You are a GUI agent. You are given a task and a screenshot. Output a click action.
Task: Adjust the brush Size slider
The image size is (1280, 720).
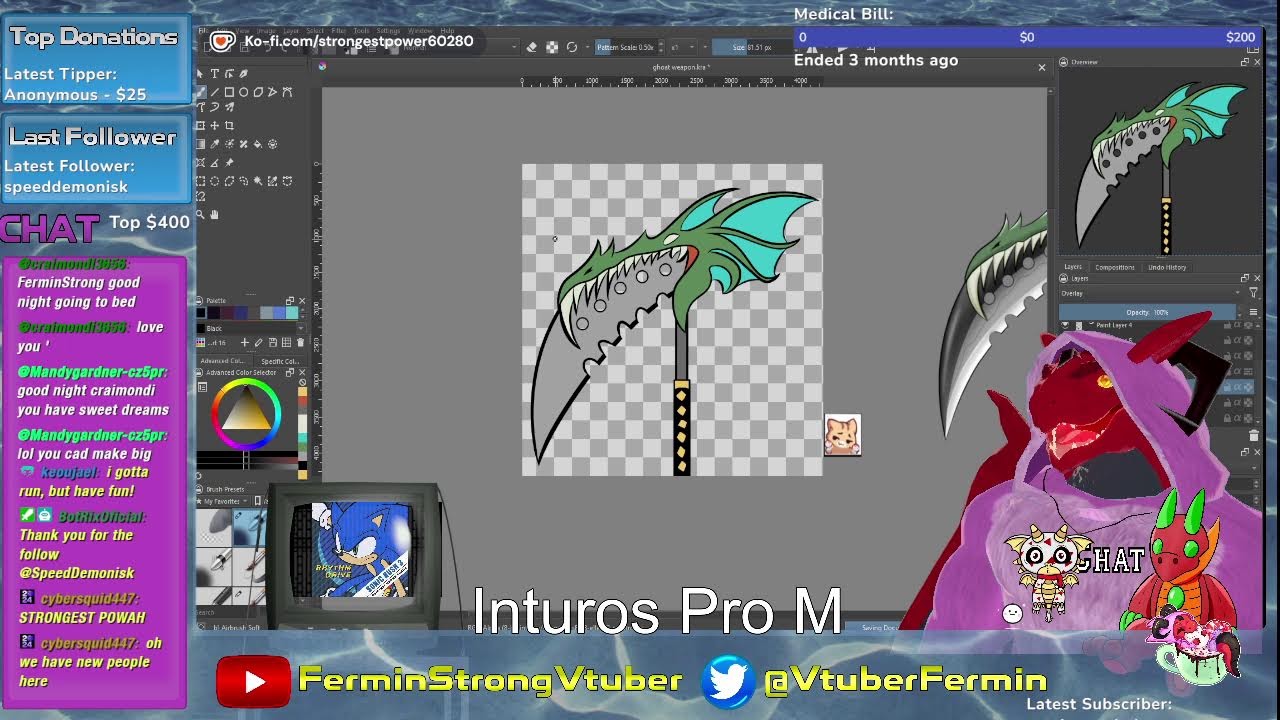(752, 47)
